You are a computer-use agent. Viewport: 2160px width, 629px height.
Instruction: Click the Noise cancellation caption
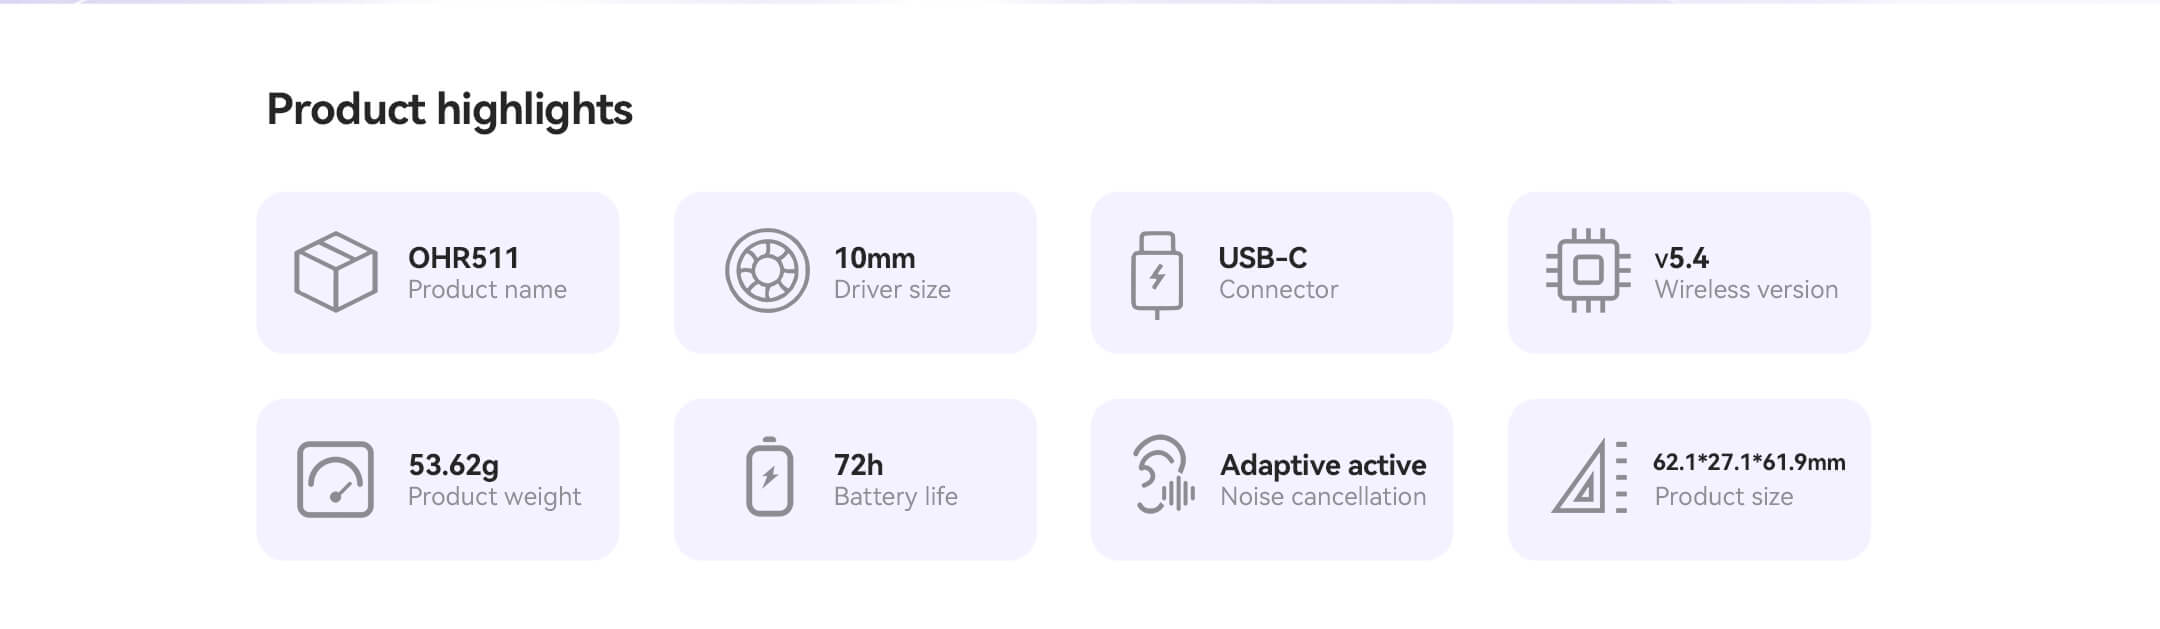(x=1323, y=497)
